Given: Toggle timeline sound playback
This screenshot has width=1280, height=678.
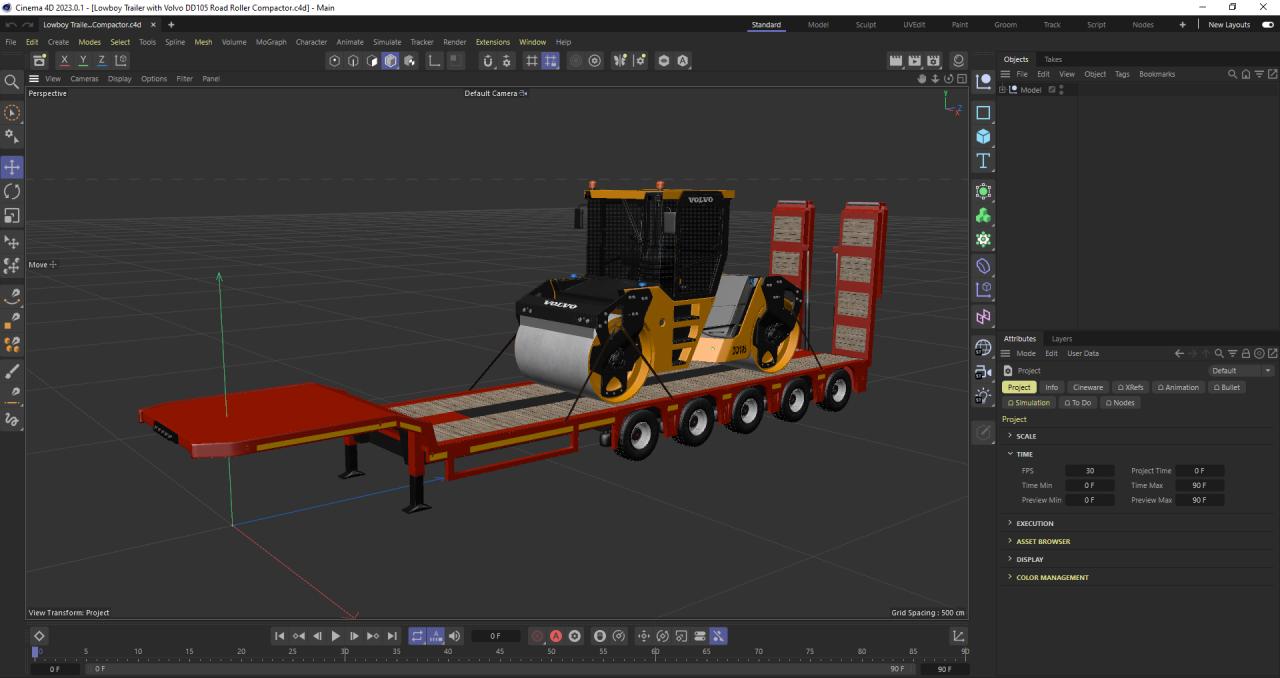Looking at the screenshot, I should (x=455, y=636).
